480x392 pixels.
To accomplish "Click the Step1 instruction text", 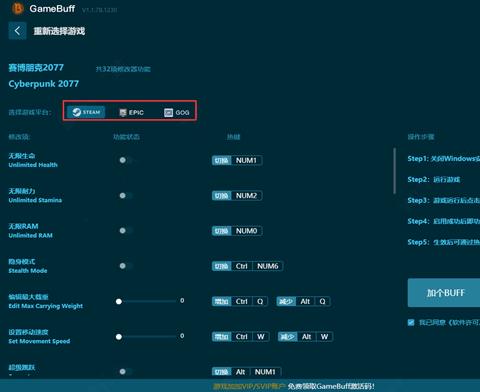I will [x=444, y=158].
